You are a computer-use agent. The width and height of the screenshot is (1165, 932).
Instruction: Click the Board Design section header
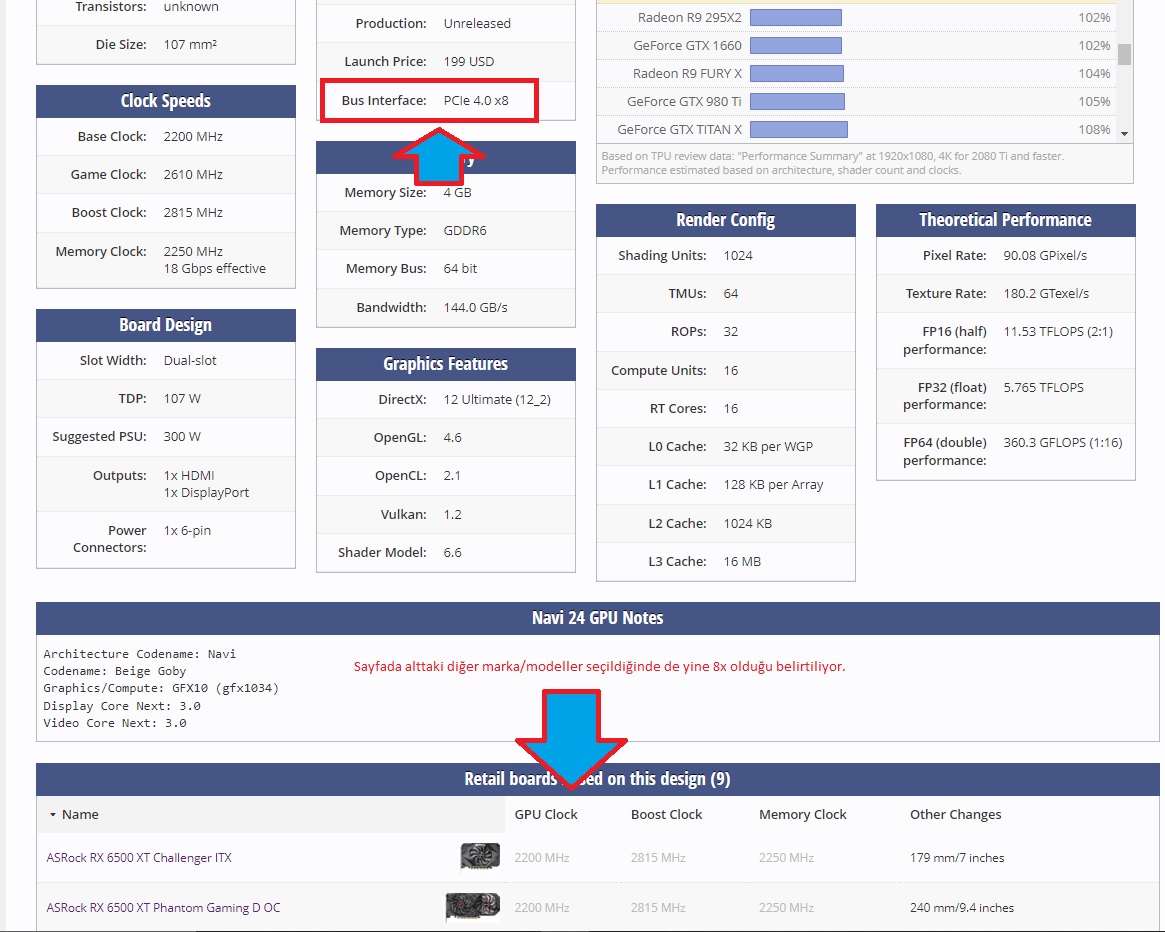click(166, 326)
